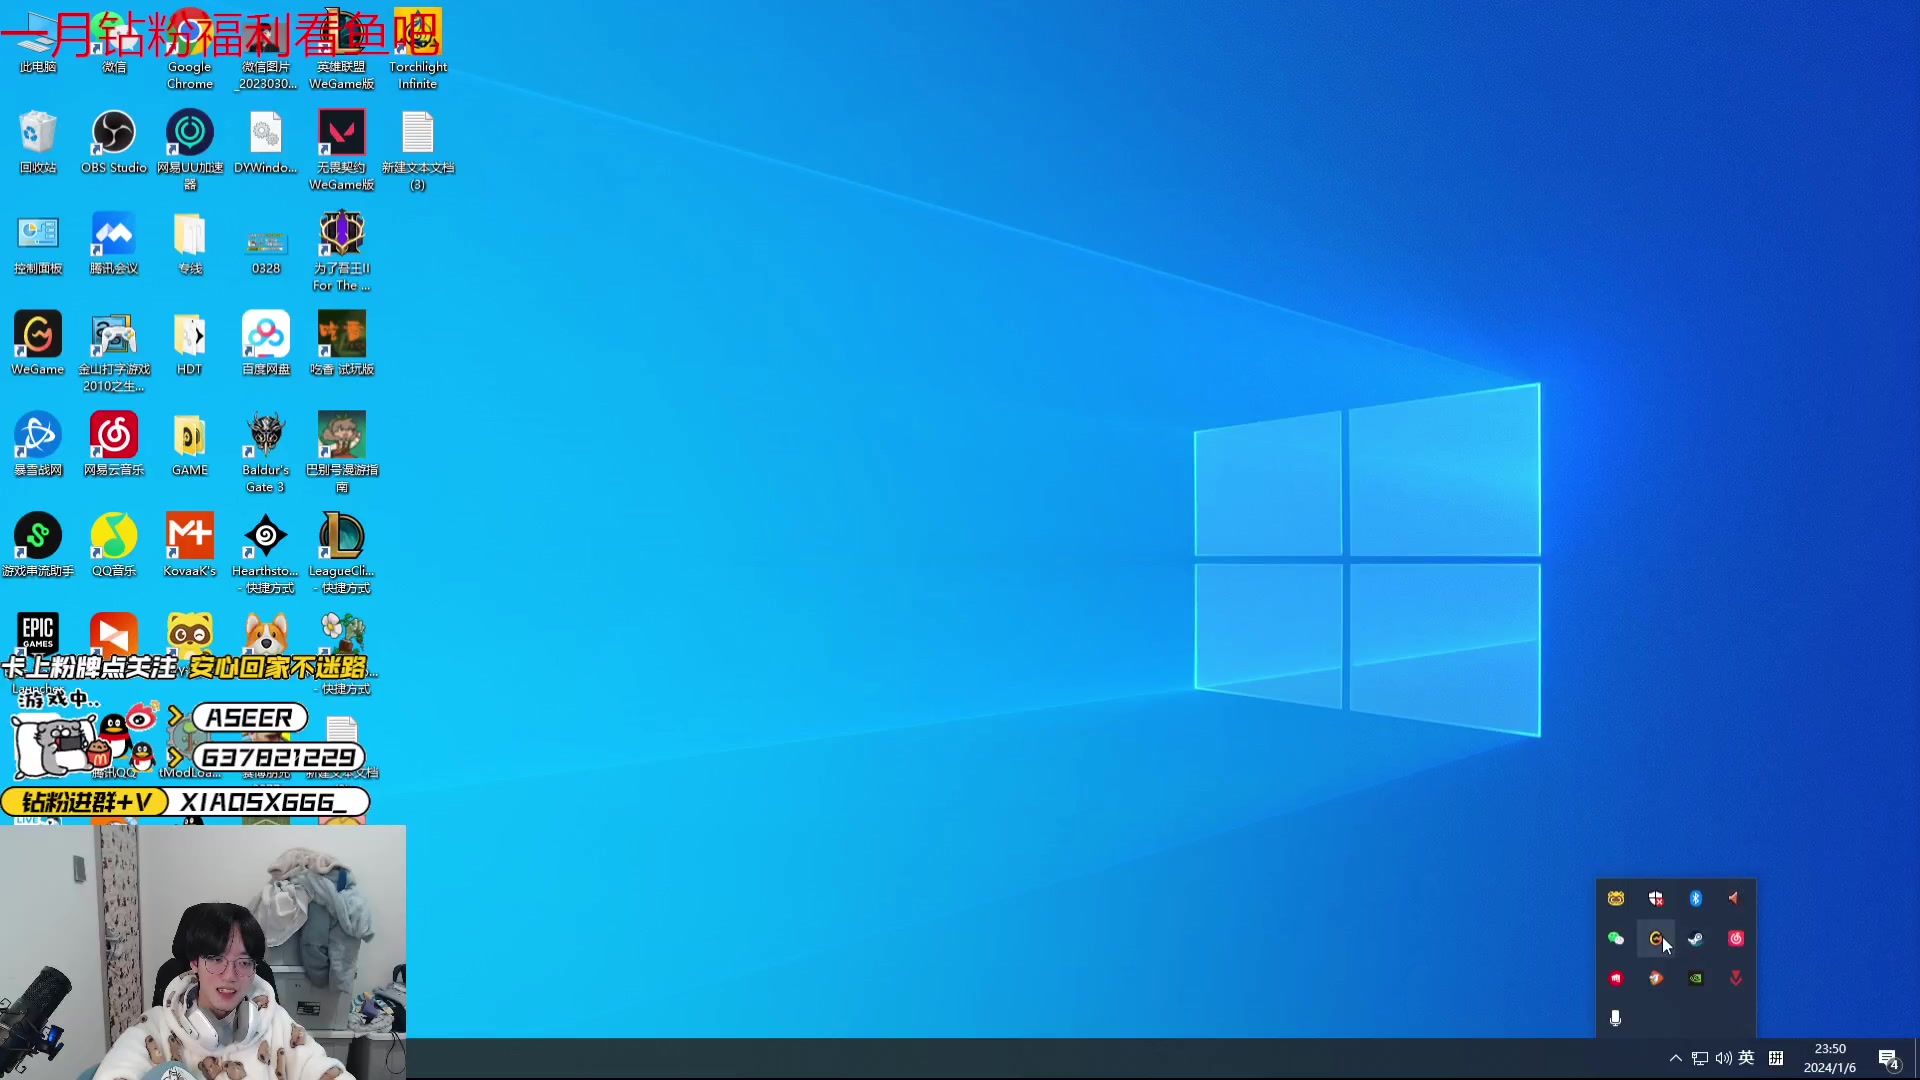1920x1080 pixels.
Task: Select the OBS Studio desktop icon
Action: (x=114, y=141)
